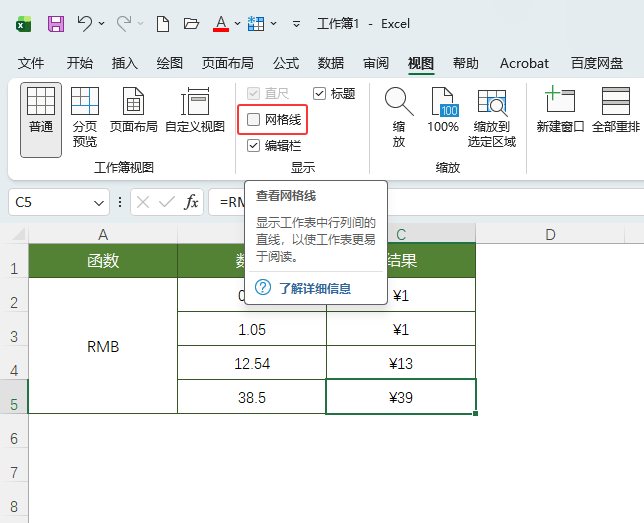Click cell containing 1.05
This screenshot has width=644, height=523.
[252, 329]
